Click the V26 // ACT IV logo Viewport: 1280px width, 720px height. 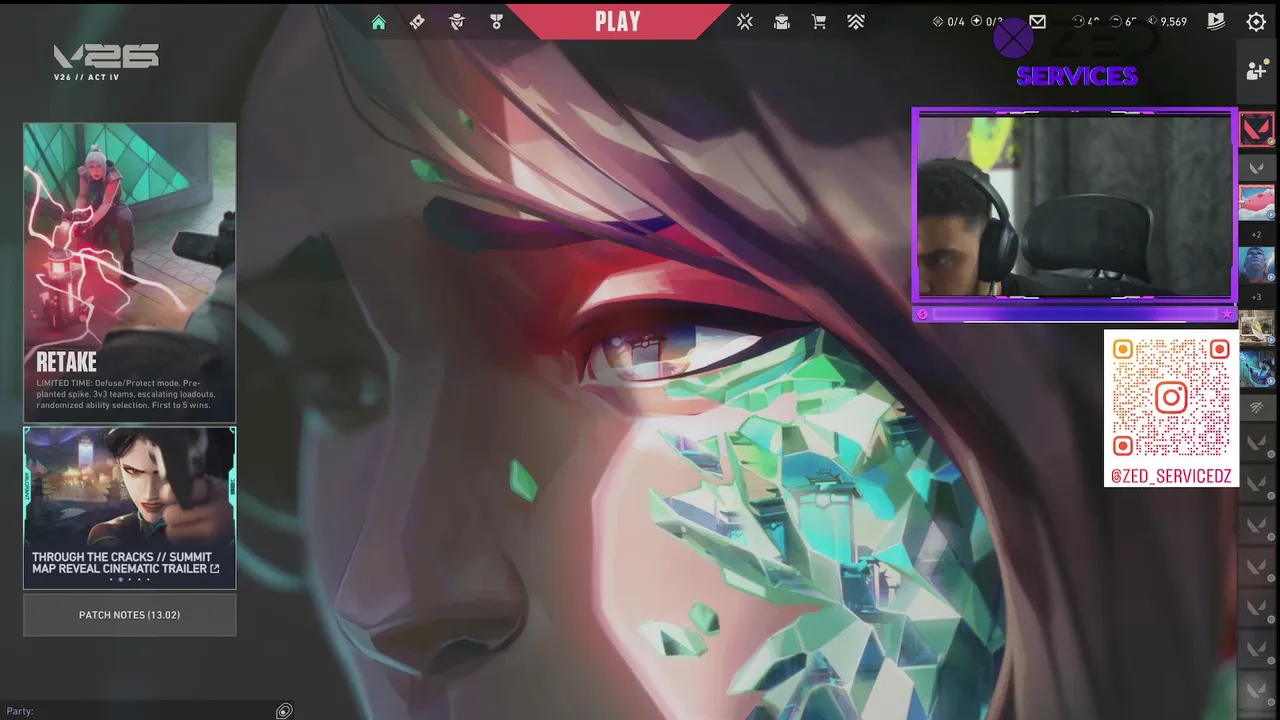(x=106, y=62)
